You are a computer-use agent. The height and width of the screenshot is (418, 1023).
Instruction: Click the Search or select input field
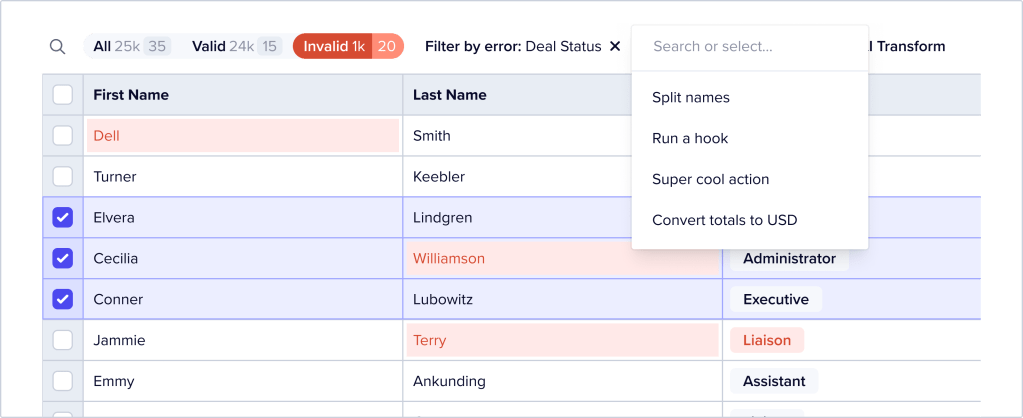pos(750,47)
